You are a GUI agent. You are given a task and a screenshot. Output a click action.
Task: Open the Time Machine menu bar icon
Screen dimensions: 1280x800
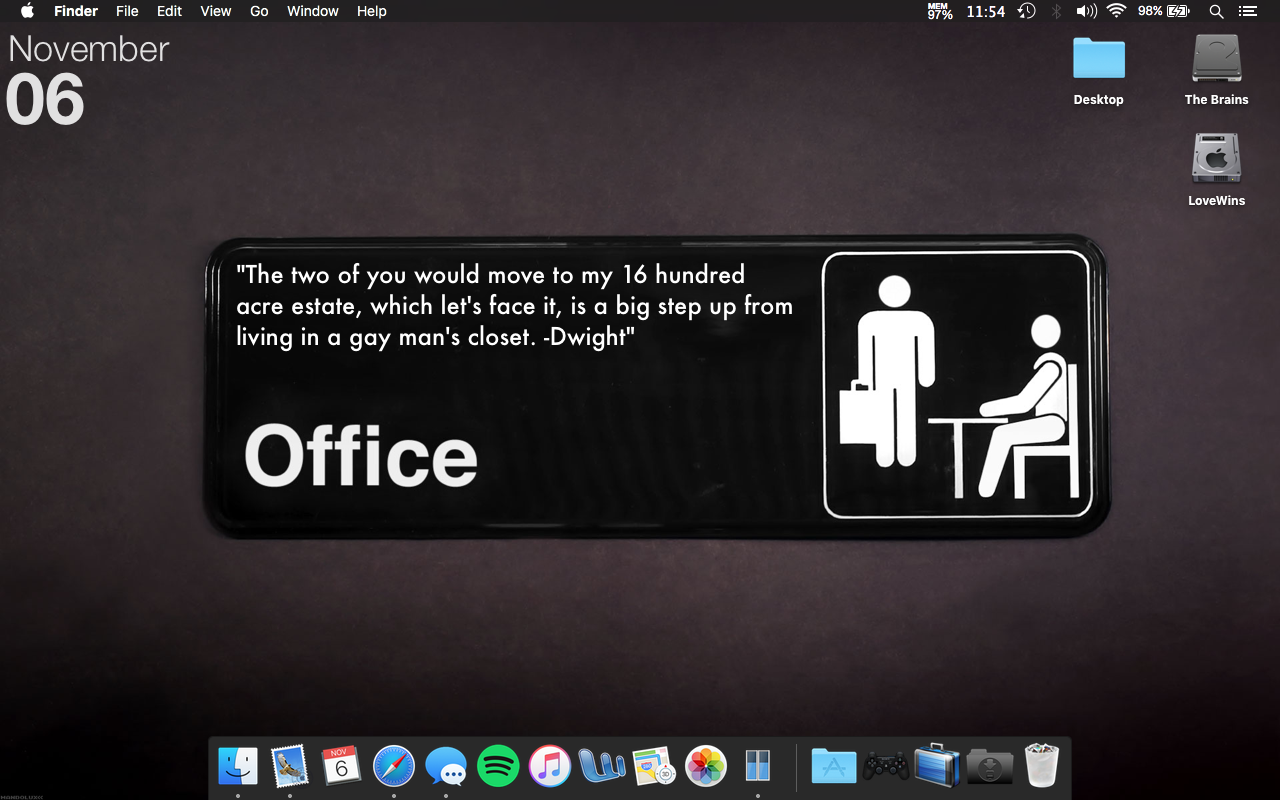(1026, 11)
